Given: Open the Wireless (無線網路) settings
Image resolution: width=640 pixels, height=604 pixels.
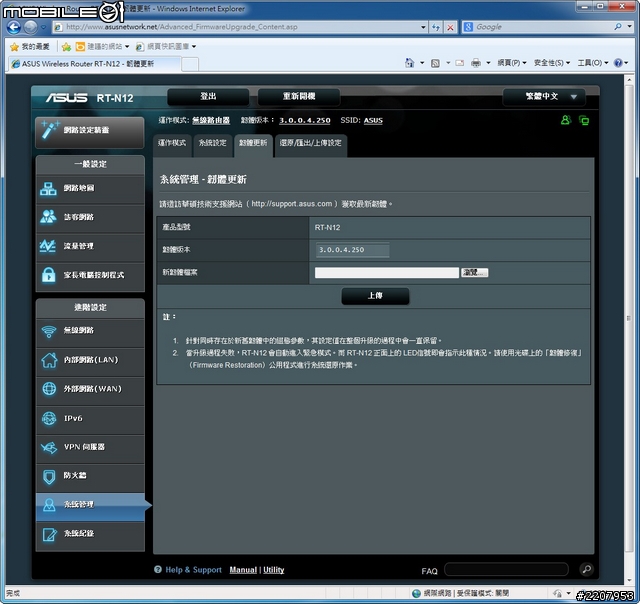Looking at the screenshot, I should click(x=90, y=331).
